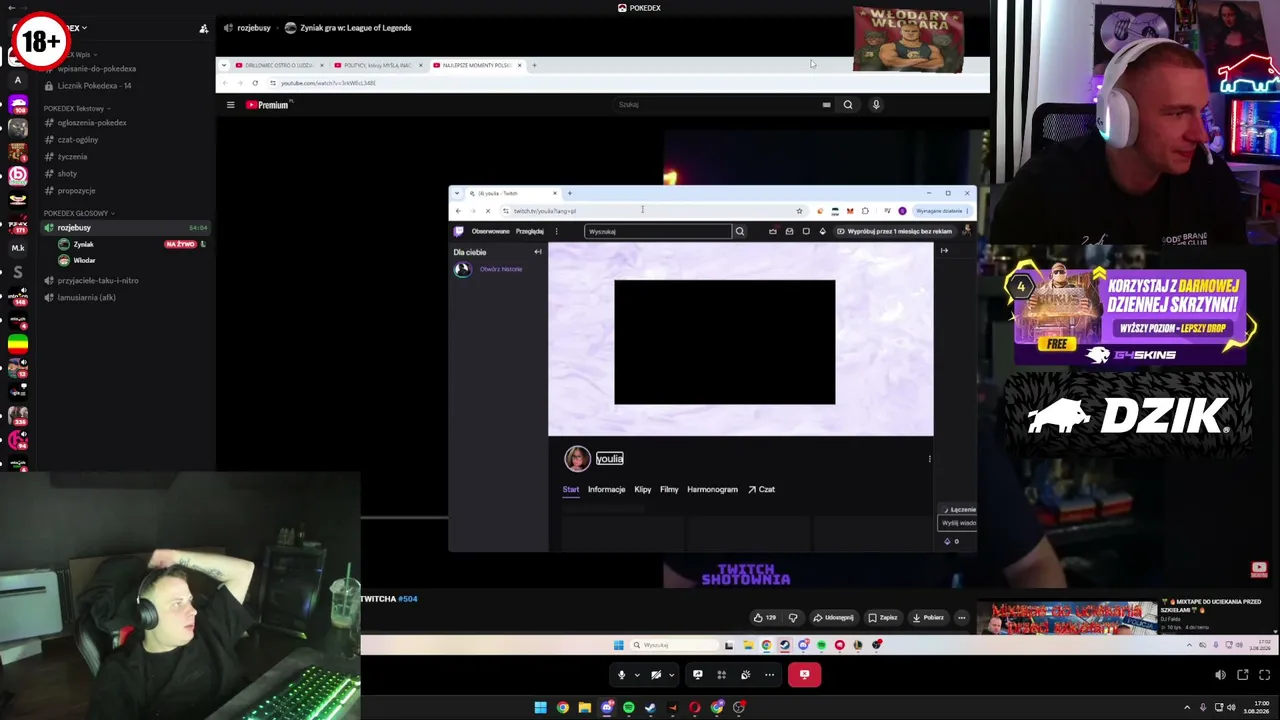Open Chrome from the Windows taskbar

[x=562, y=708]
